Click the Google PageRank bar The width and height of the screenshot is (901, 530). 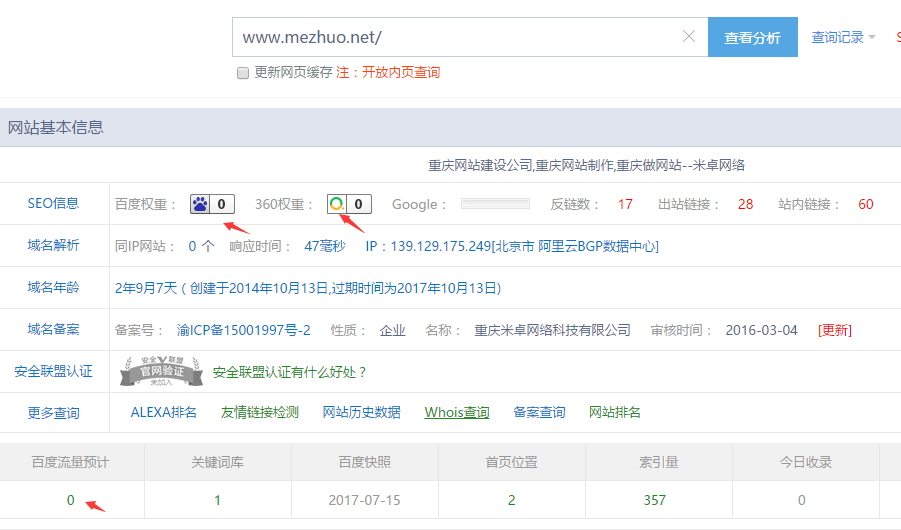pyautogui.click(x=495, y=204)
